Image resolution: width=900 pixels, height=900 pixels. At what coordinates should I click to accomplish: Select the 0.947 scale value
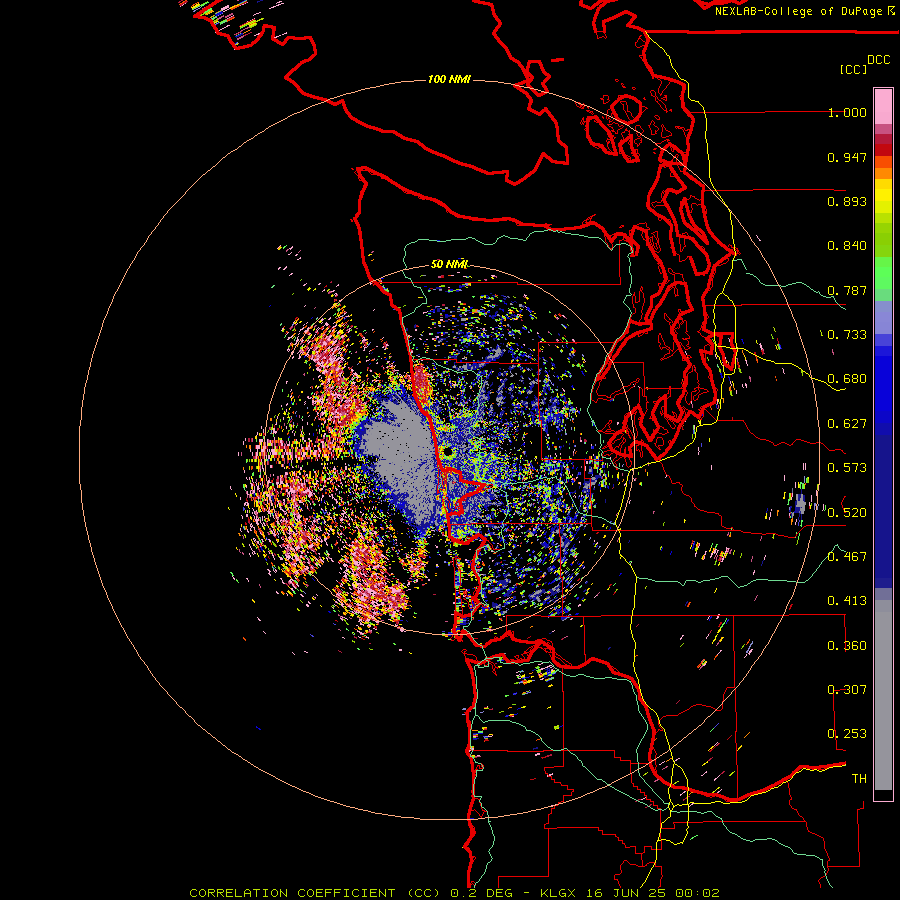847,157
